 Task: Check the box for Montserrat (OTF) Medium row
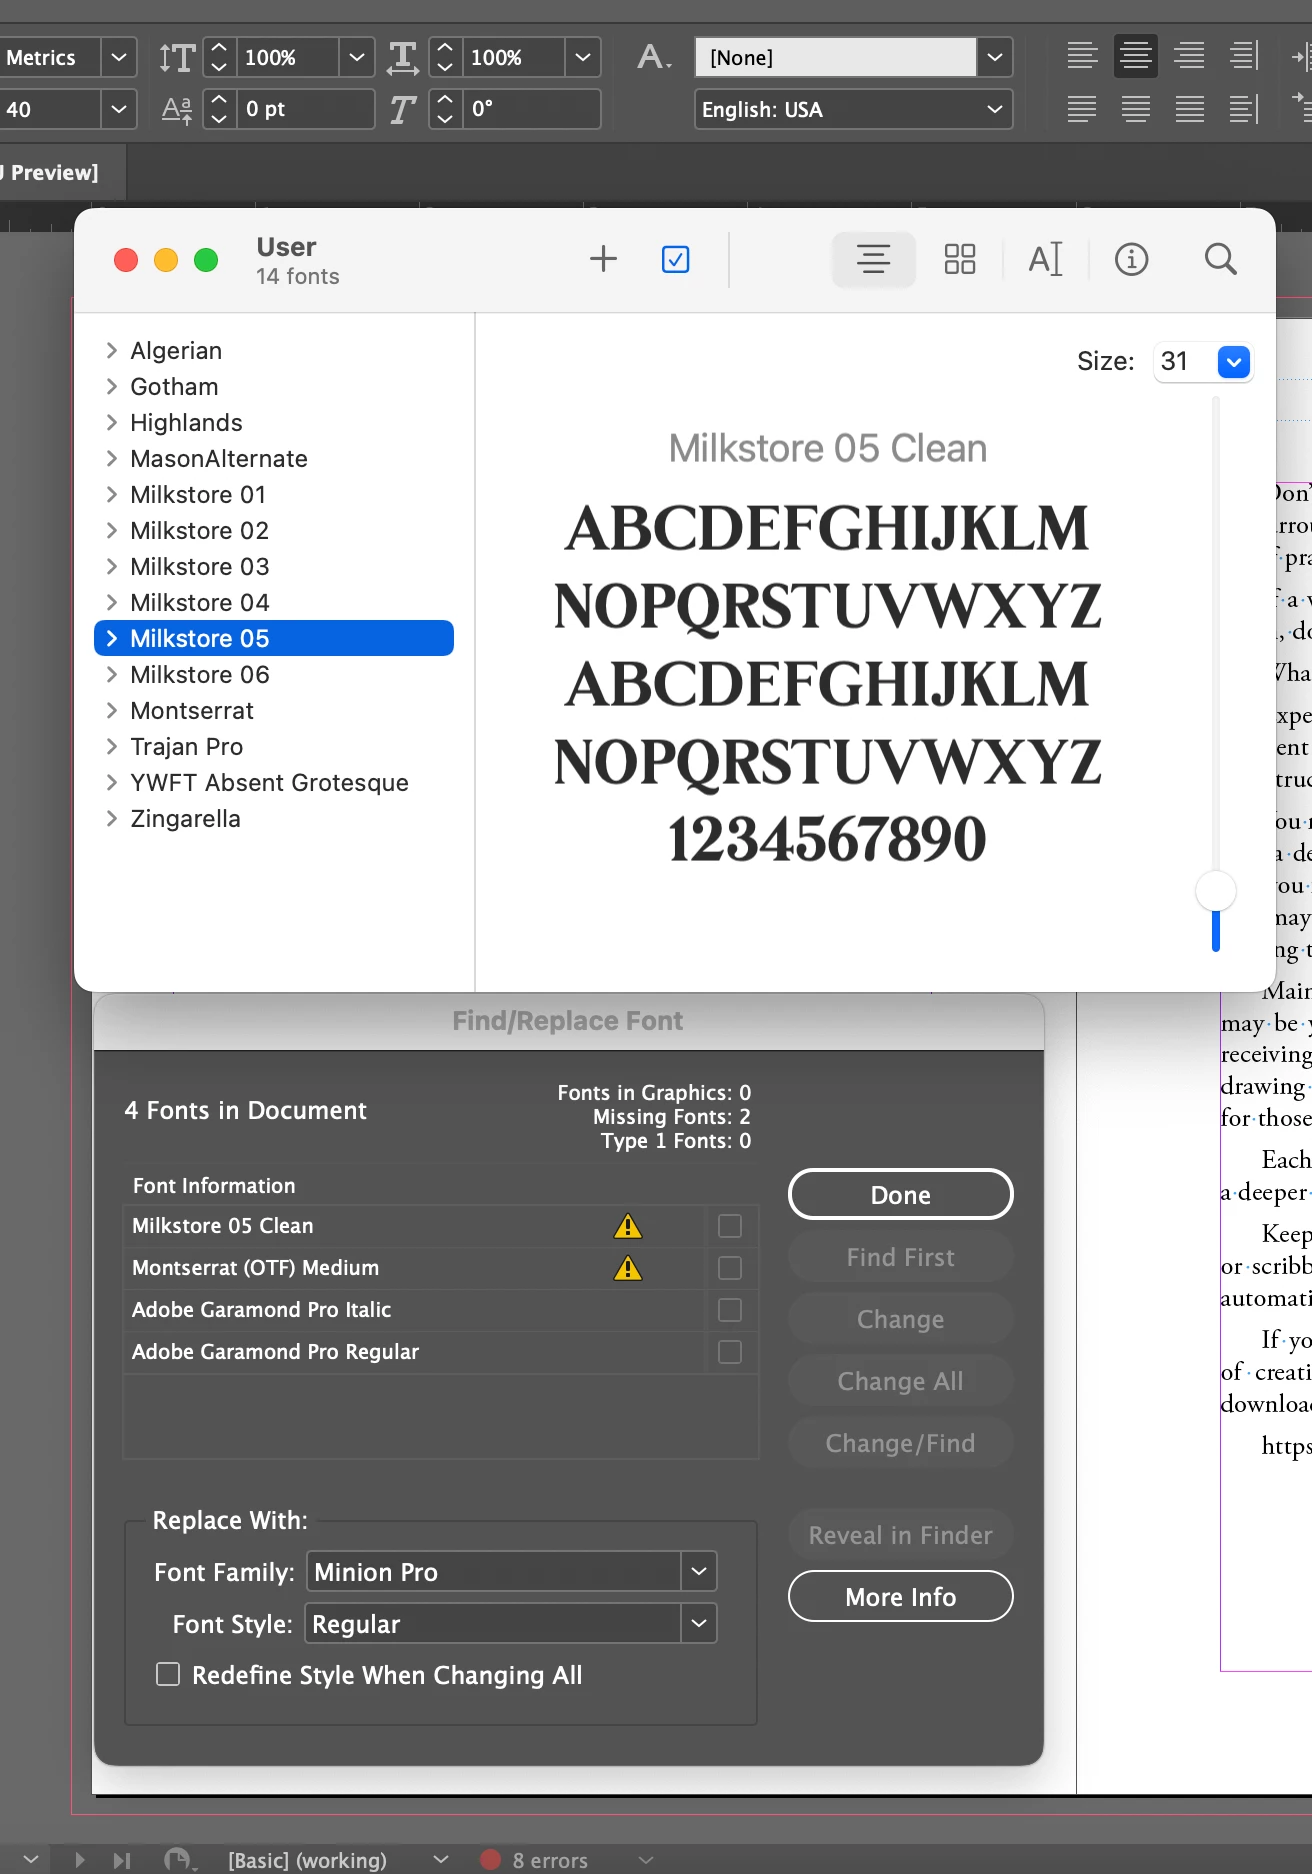tap(730, 1268)
